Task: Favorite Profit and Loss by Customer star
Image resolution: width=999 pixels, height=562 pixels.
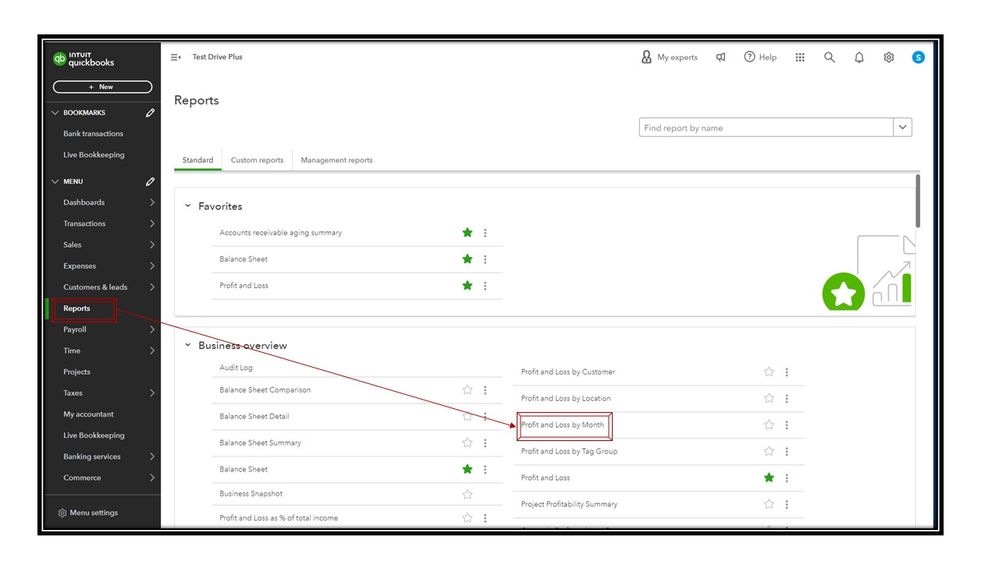Action: (x=769, y=371)
